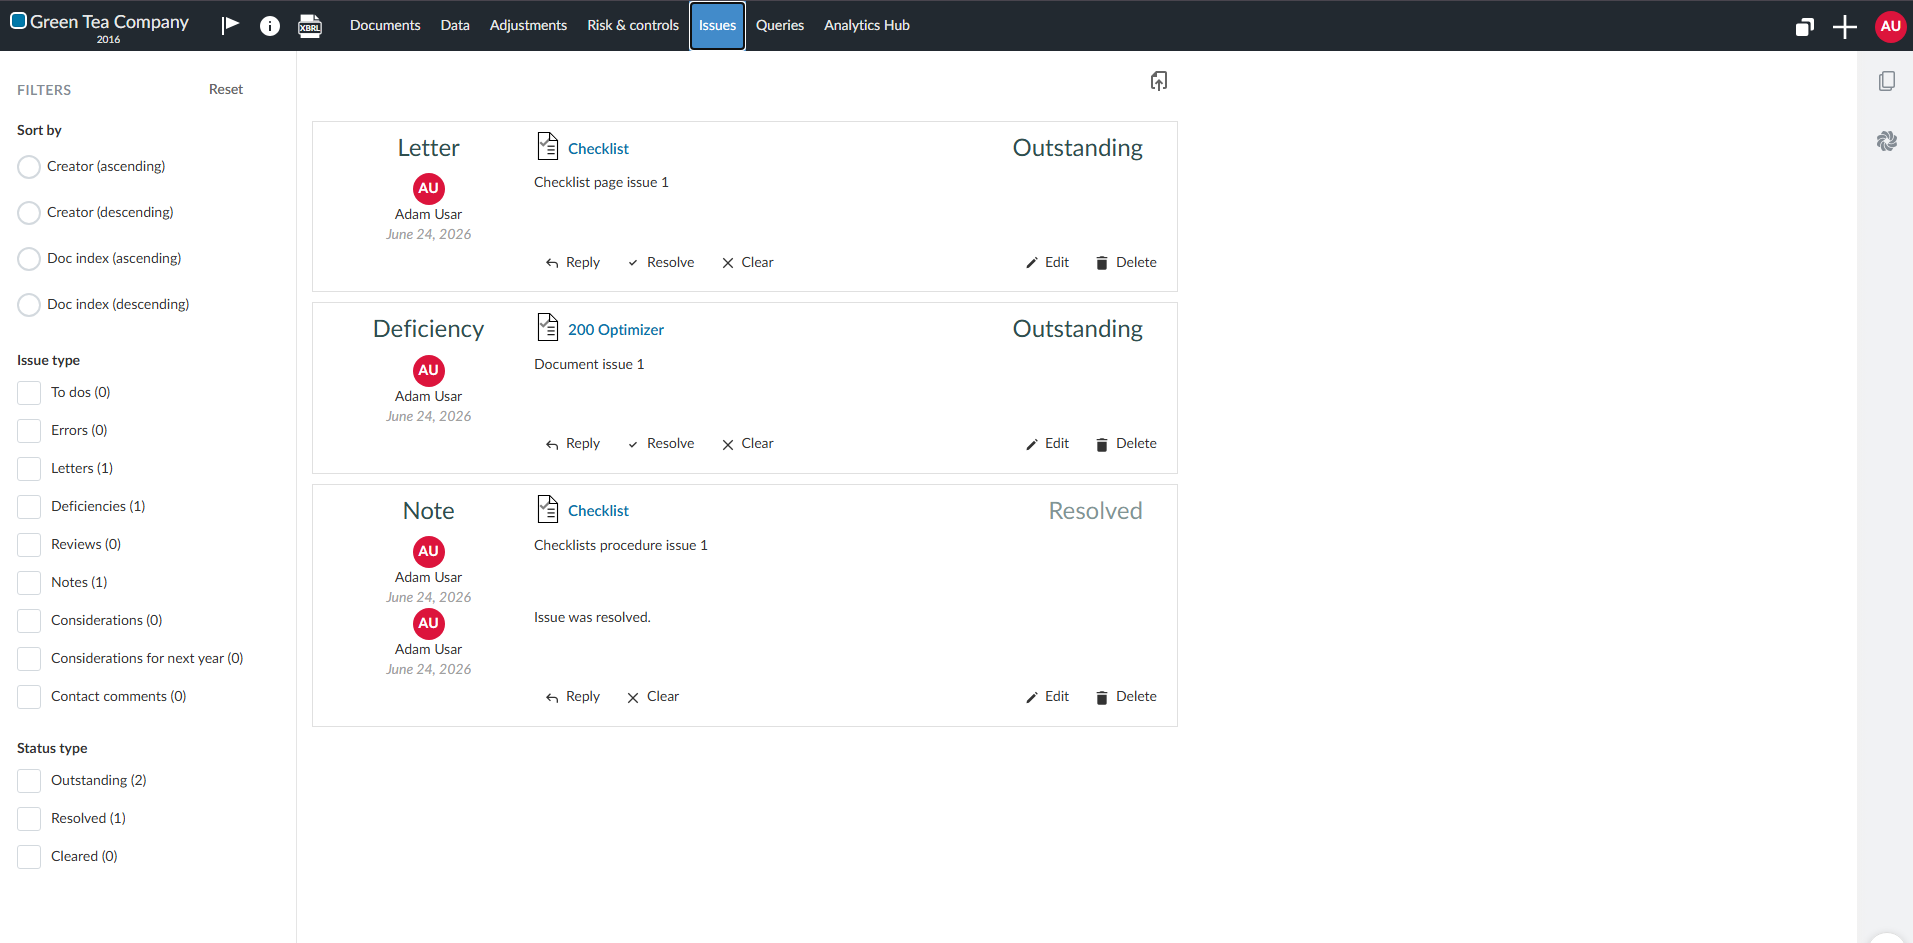Click AU avatar in the Deficiency issue
The height and width of the screenshot is (943, 1913).
428,370
